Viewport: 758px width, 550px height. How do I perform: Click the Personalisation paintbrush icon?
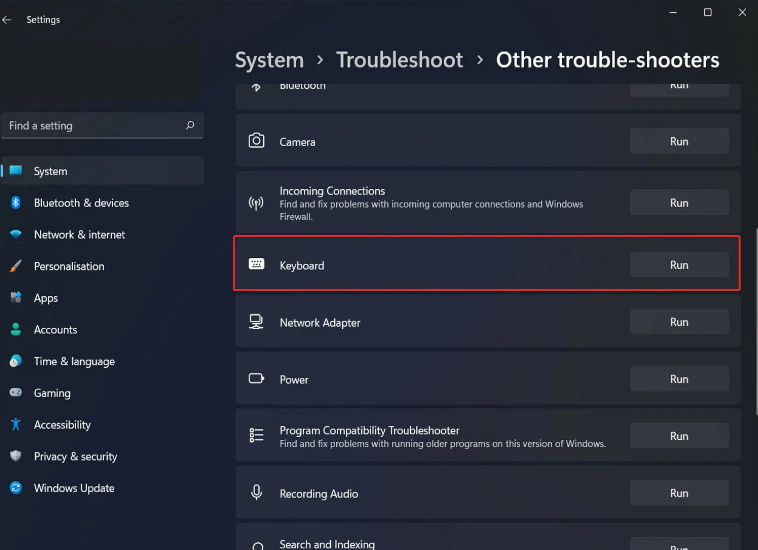click(x=15, y=266)
